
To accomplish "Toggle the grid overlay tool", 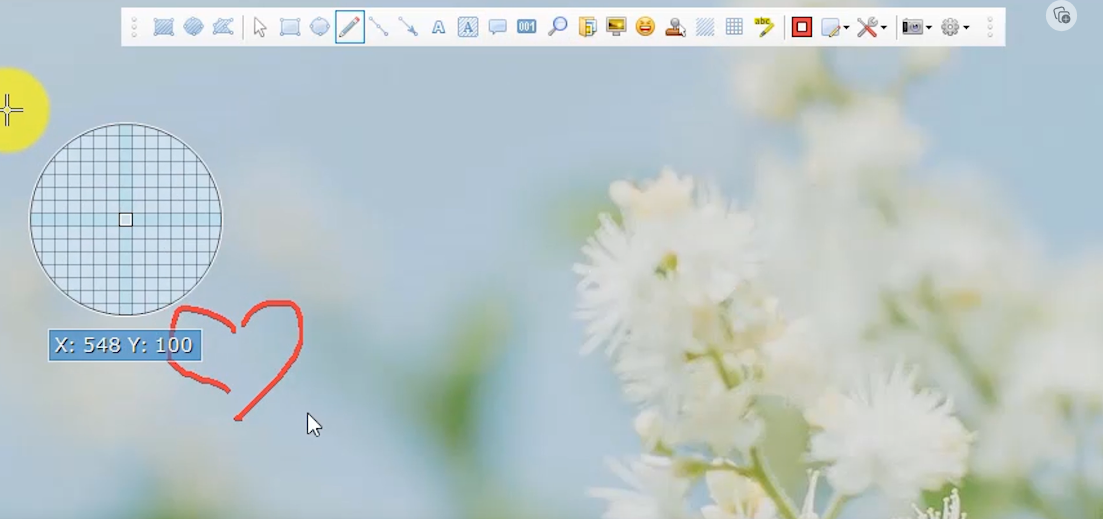I will pos(734,28).
